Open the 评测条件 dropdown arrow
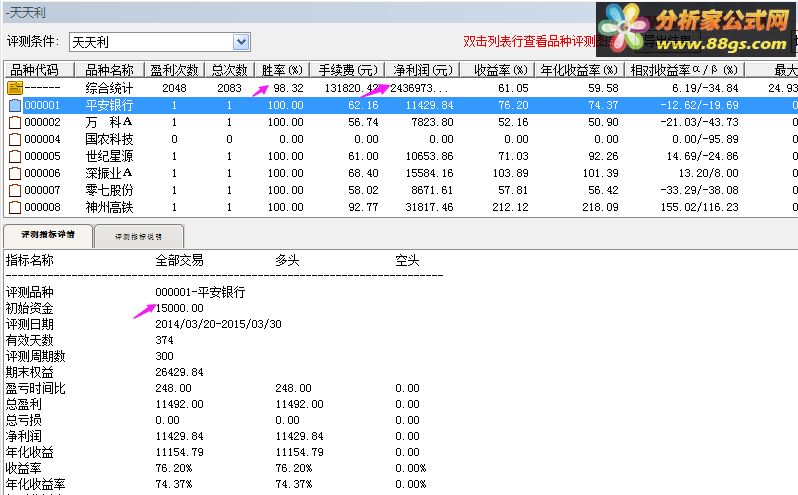This screenshot has width=798, height=495. tap(241, 42)
